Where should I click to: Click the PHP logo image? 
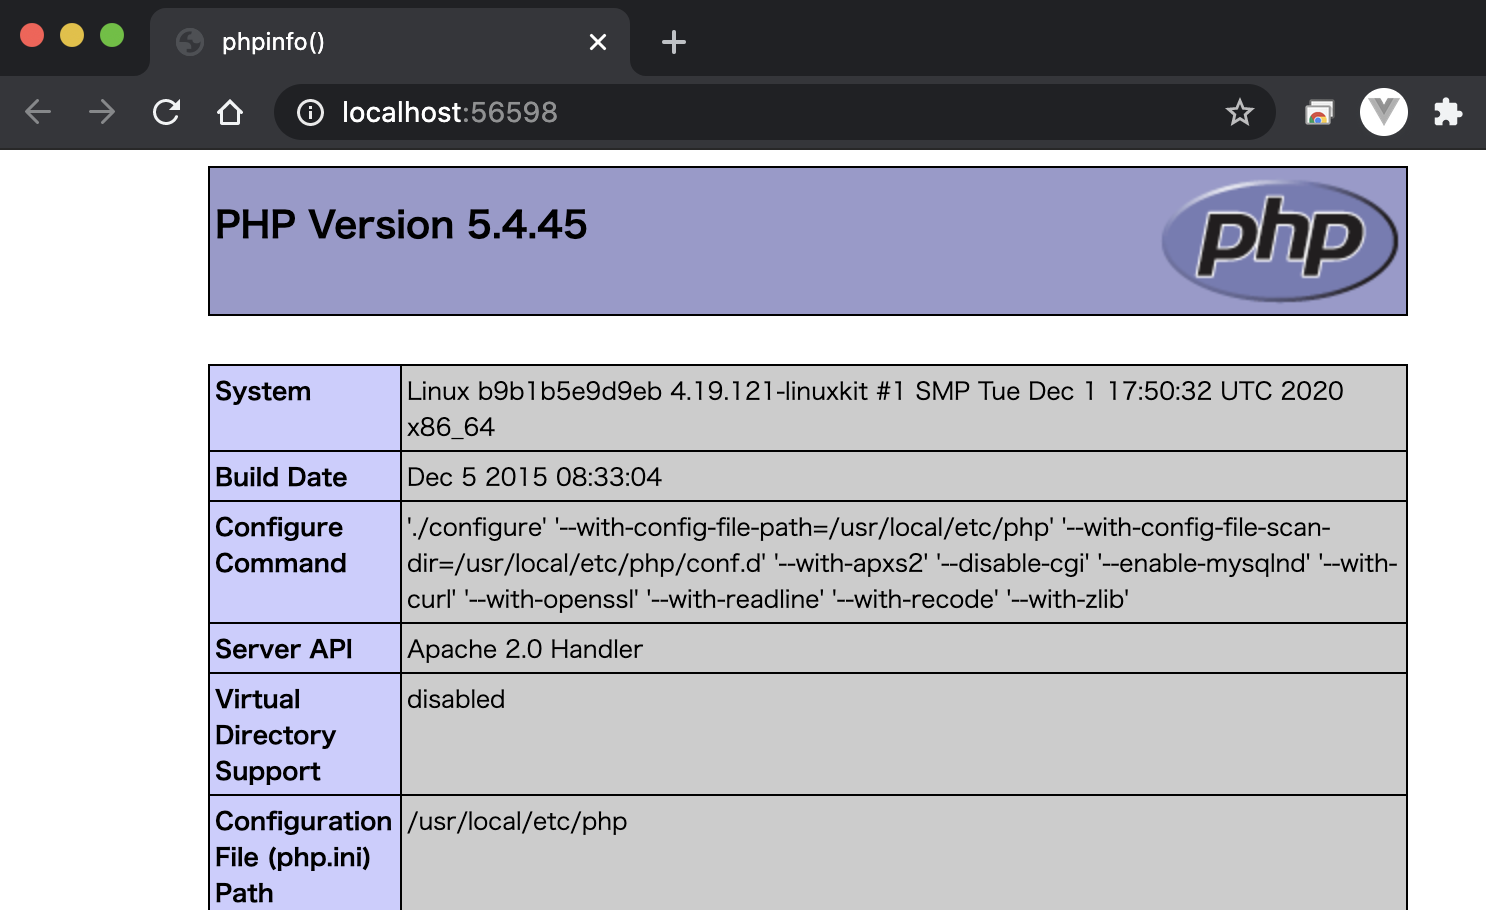(1279, 240)
